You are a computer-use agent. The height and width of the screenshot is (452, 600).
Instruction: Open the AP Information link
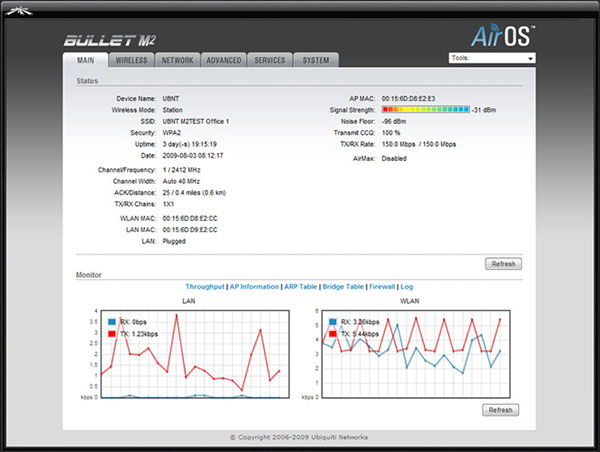point(253,287)
